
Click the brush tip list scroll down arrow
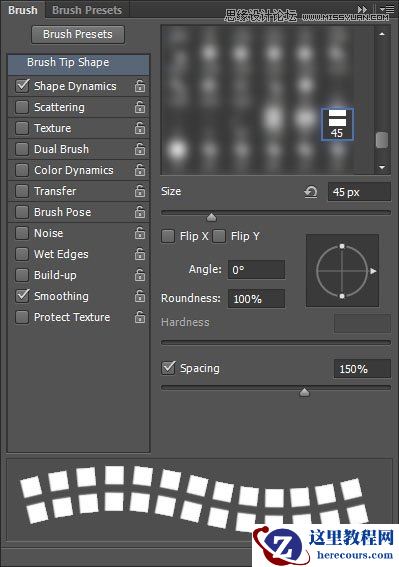382,167
